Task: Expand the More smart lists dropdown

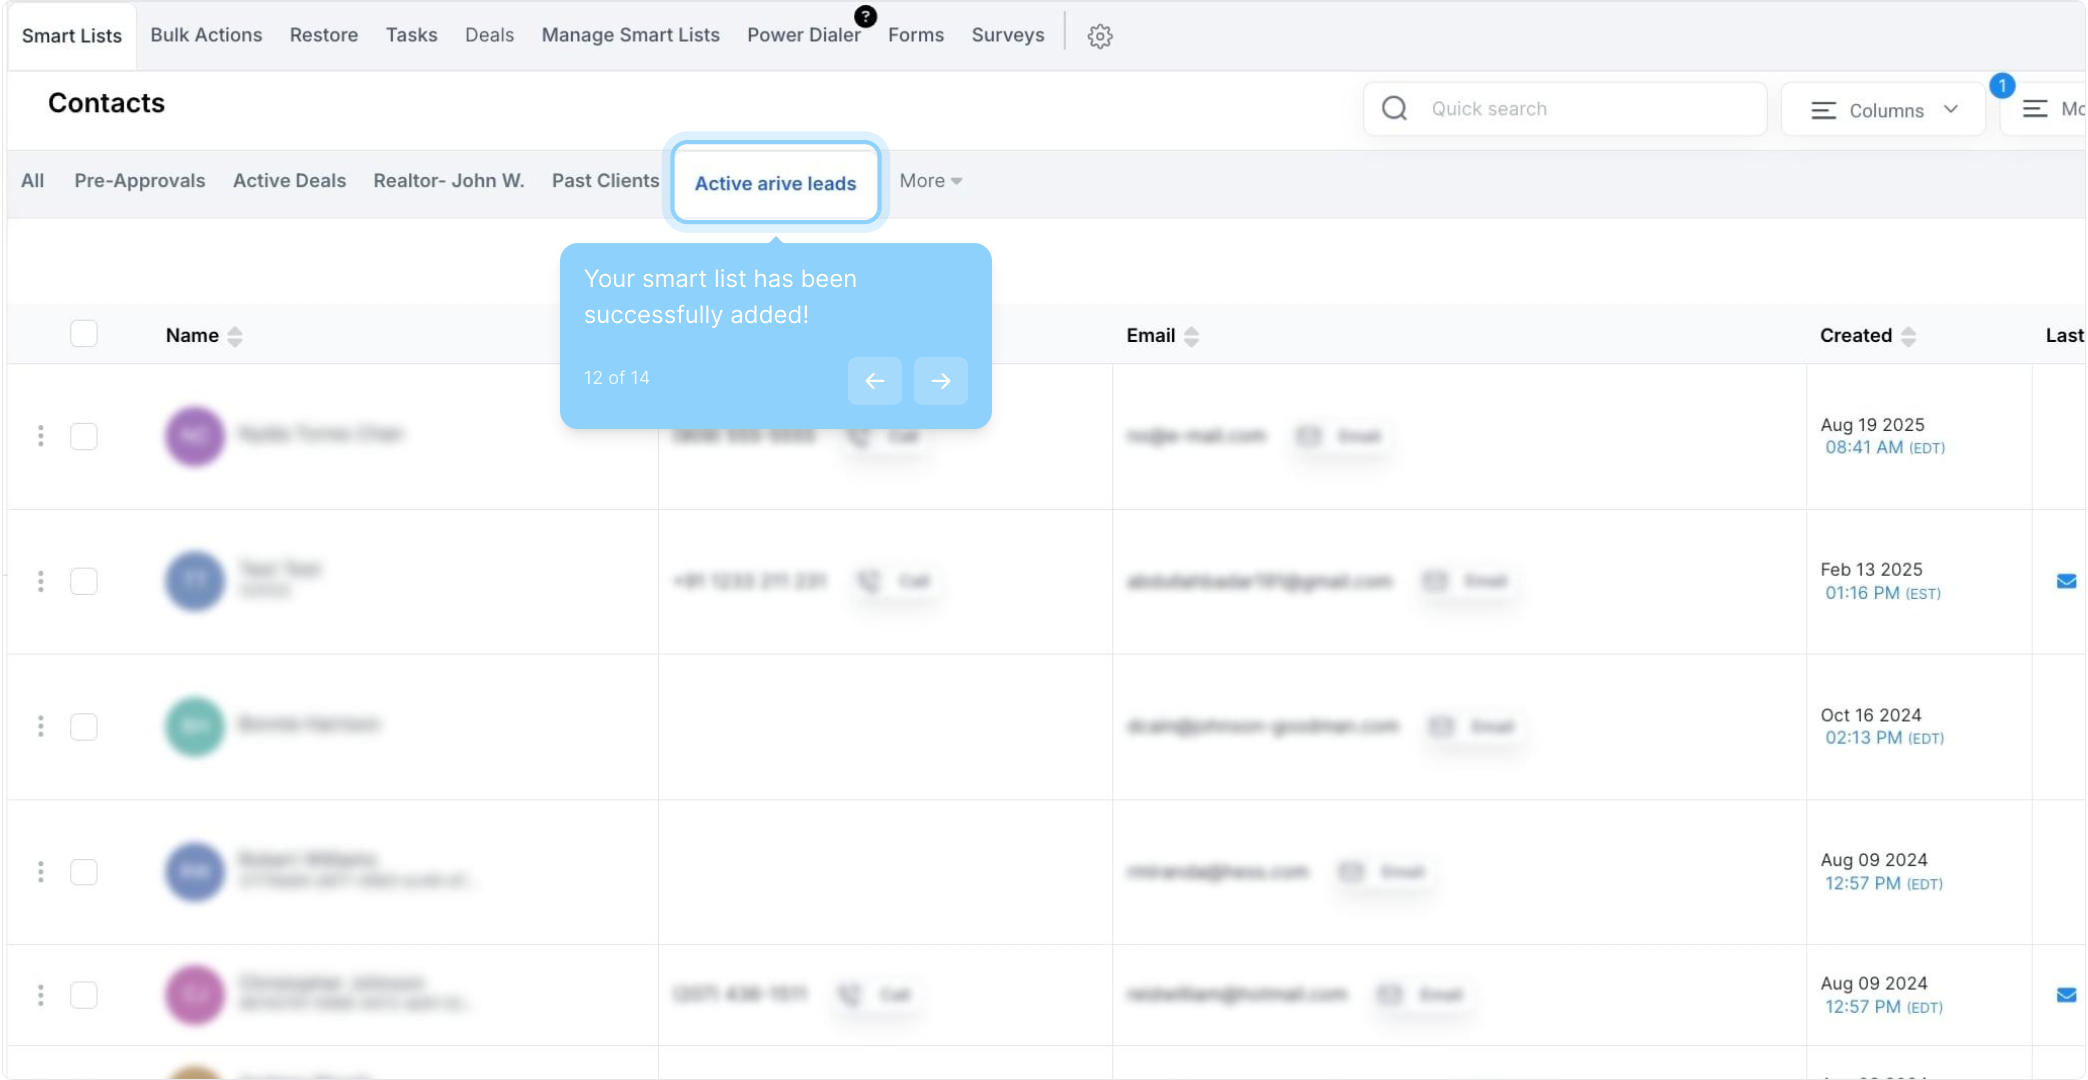Action: pos(929,181)
